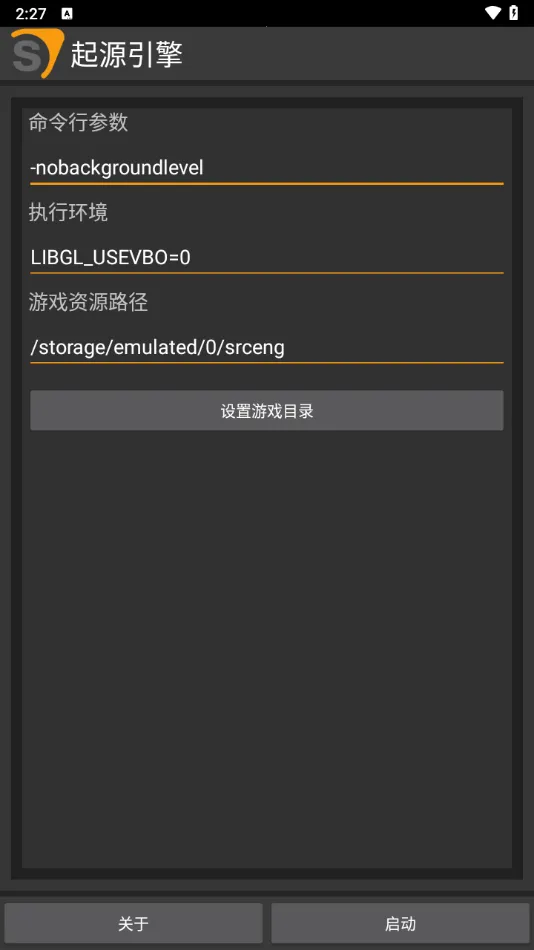Place cursor on 'emulated' in path text
Image resolution: width=534 pixels, height=950 pixels.
click(x=150, y=347)
